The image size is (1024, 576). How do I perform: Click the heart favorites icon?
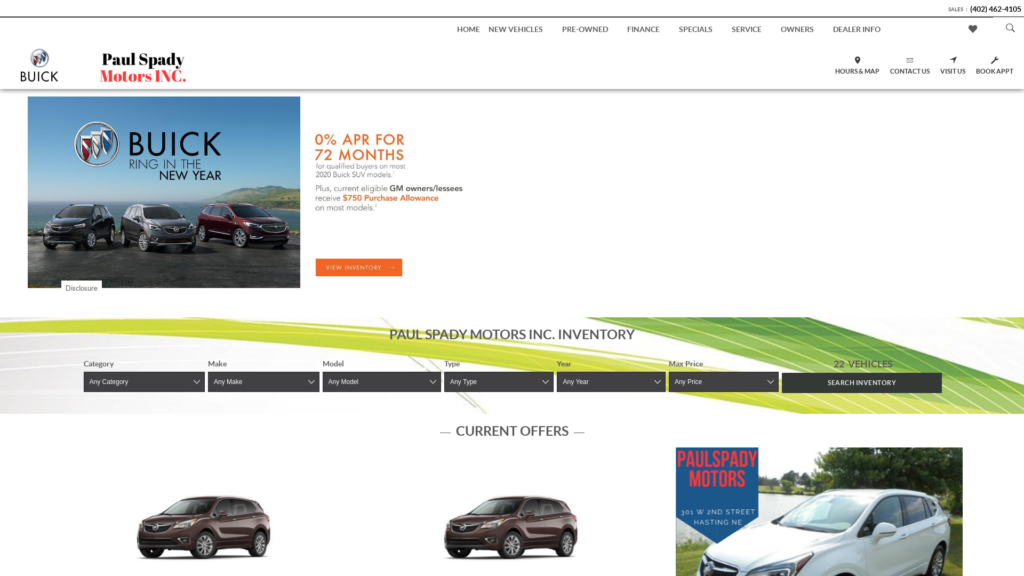coord(972,29)
